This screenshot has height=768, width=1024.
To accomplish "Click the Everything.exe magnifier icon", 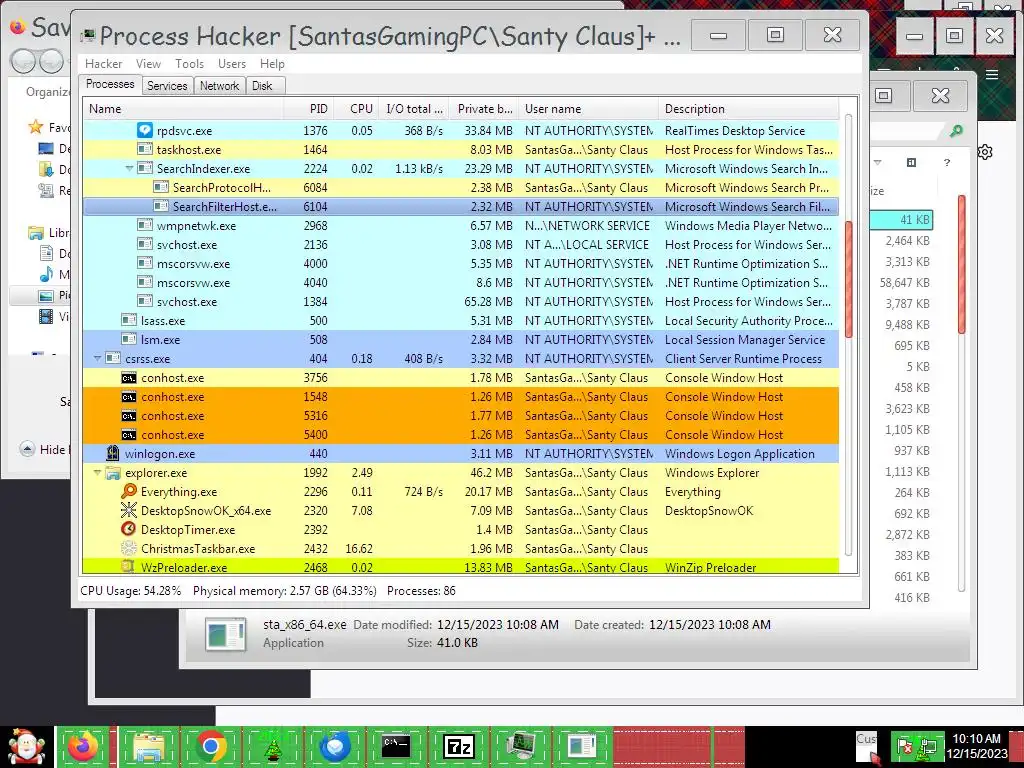I will point(129,492).
